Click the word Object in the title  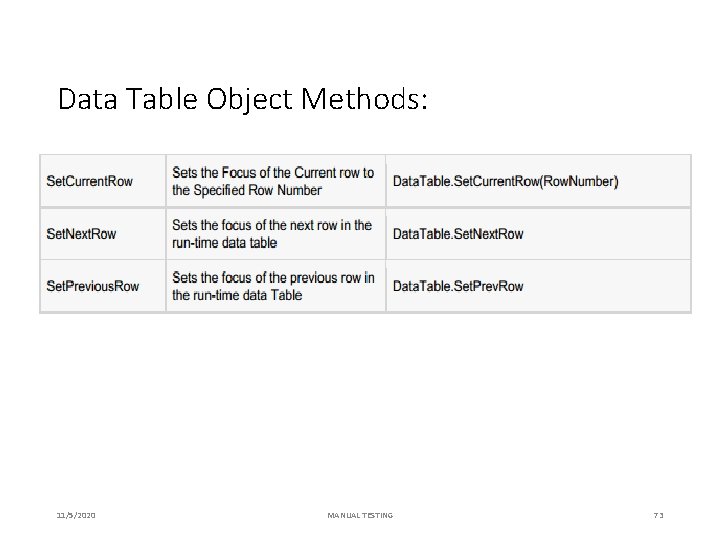pos(249,100)
